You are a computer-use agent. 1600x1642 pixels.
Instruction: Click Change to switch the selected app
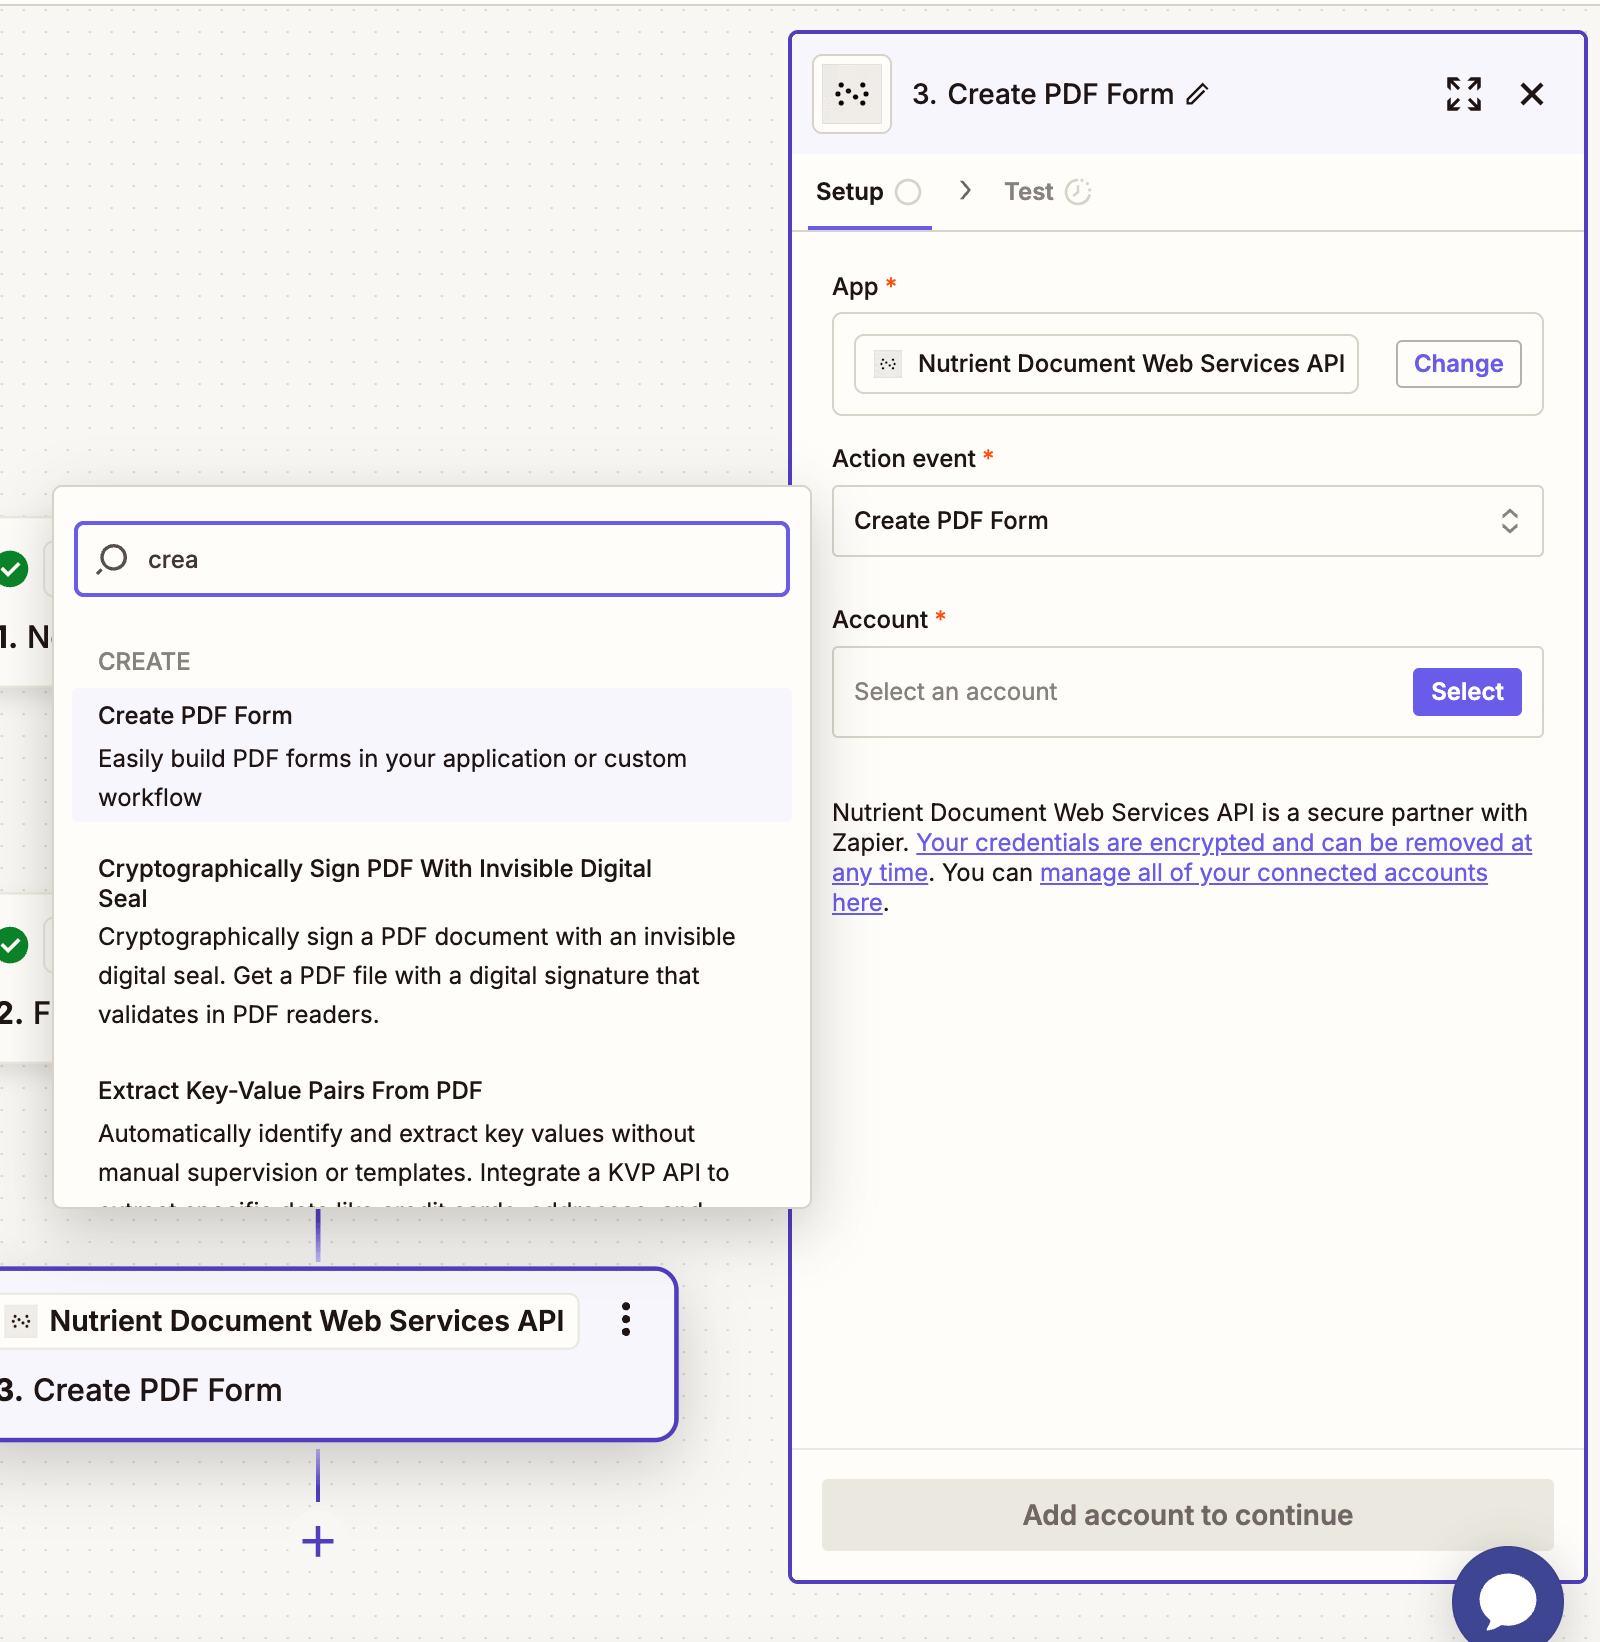tap(1457, 363)
